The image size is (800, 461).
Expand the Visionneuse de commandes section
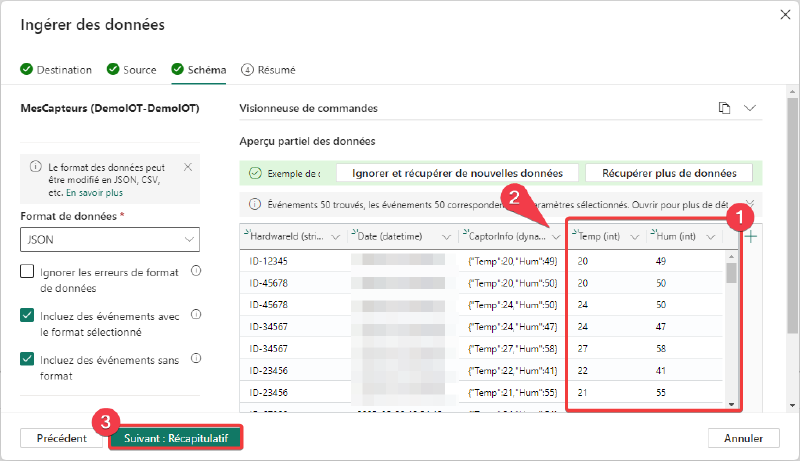[x=749, y=108]
